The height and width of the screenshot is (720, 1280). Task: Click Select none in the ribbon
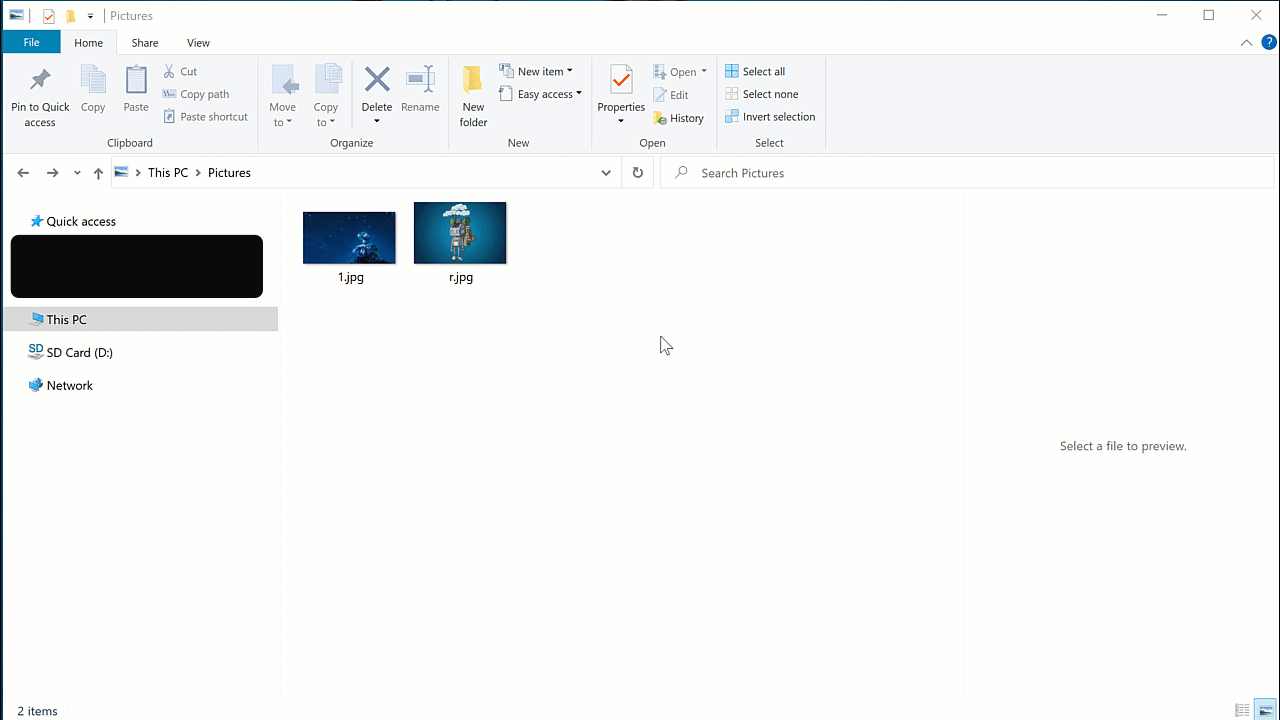[762, 94]
